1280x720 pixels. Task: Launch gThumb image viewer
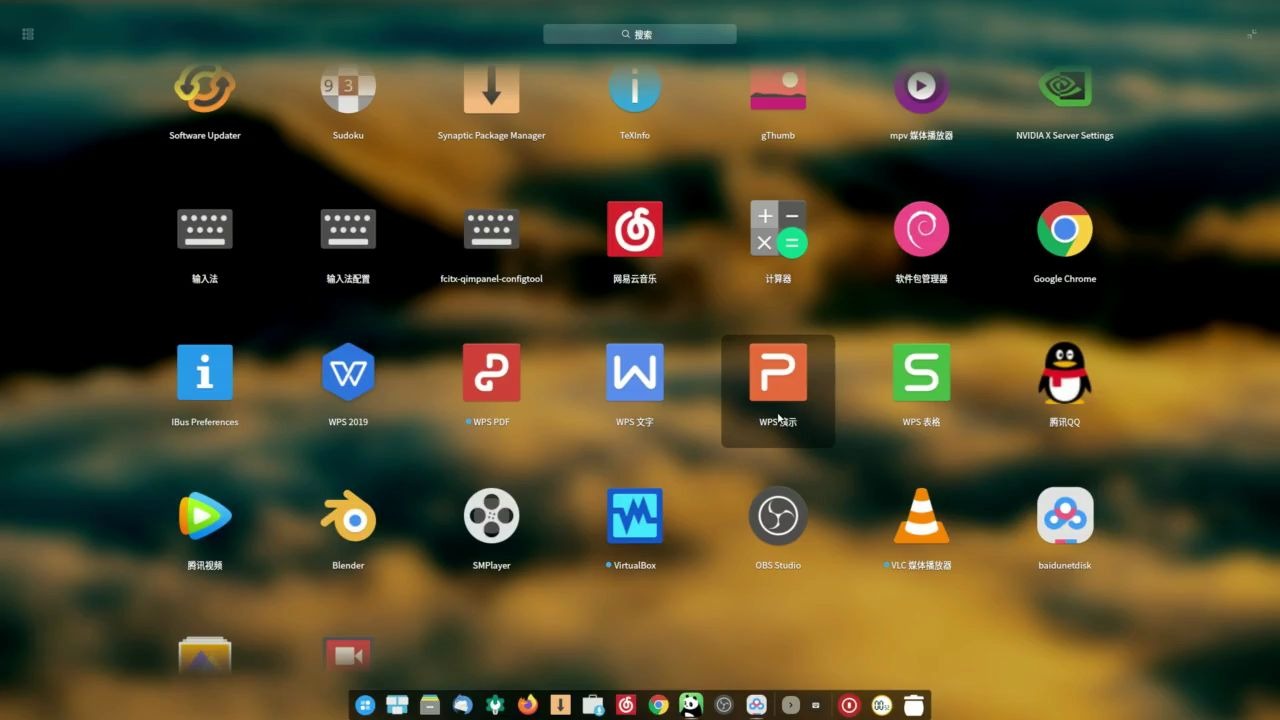[778, 90]
